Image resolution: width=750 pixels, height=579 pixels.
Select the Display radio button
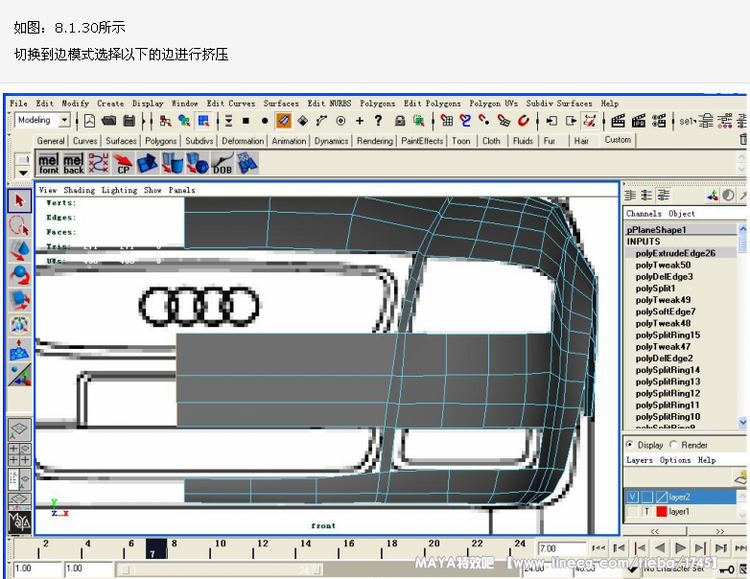(629, 445)
